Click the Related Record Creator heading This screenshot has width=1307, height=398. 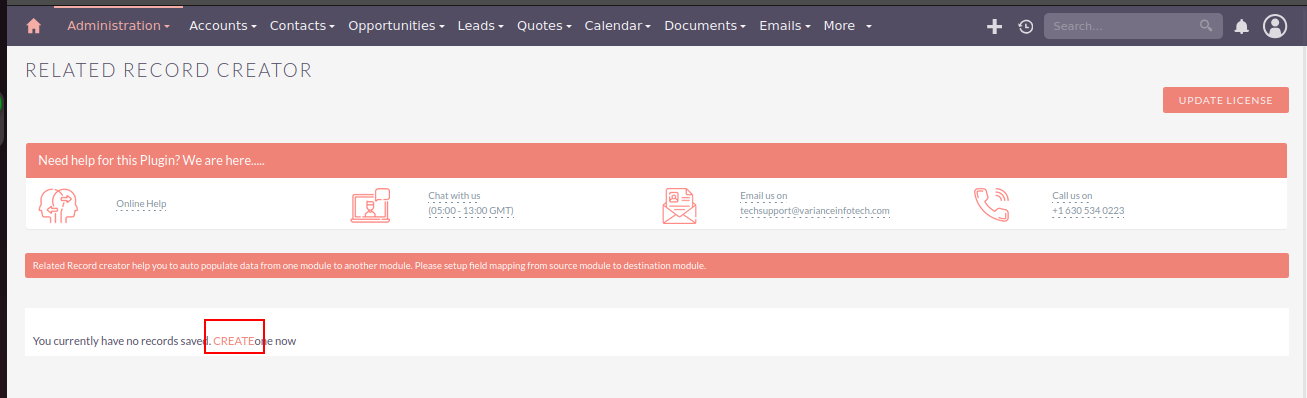coord(169,70)
